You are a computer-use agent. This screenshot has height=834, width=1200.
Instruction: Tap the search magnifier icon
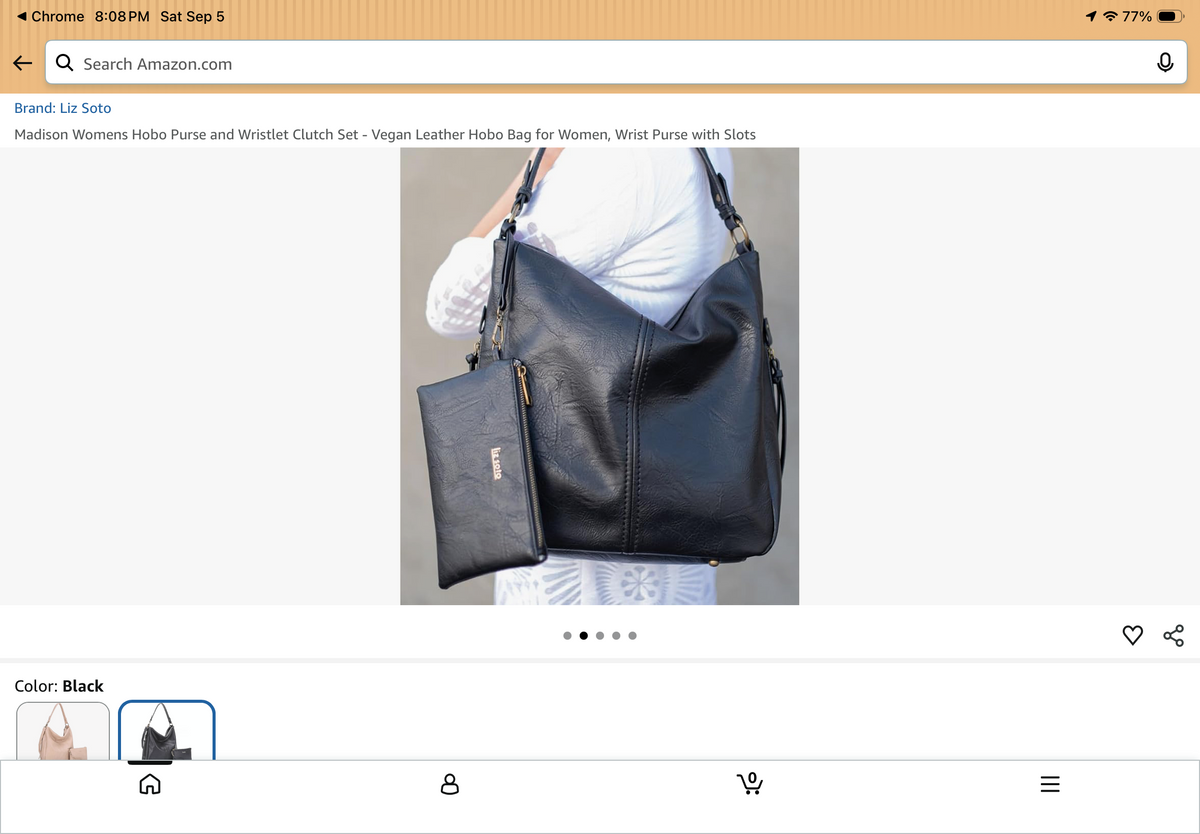coord(64,63)
